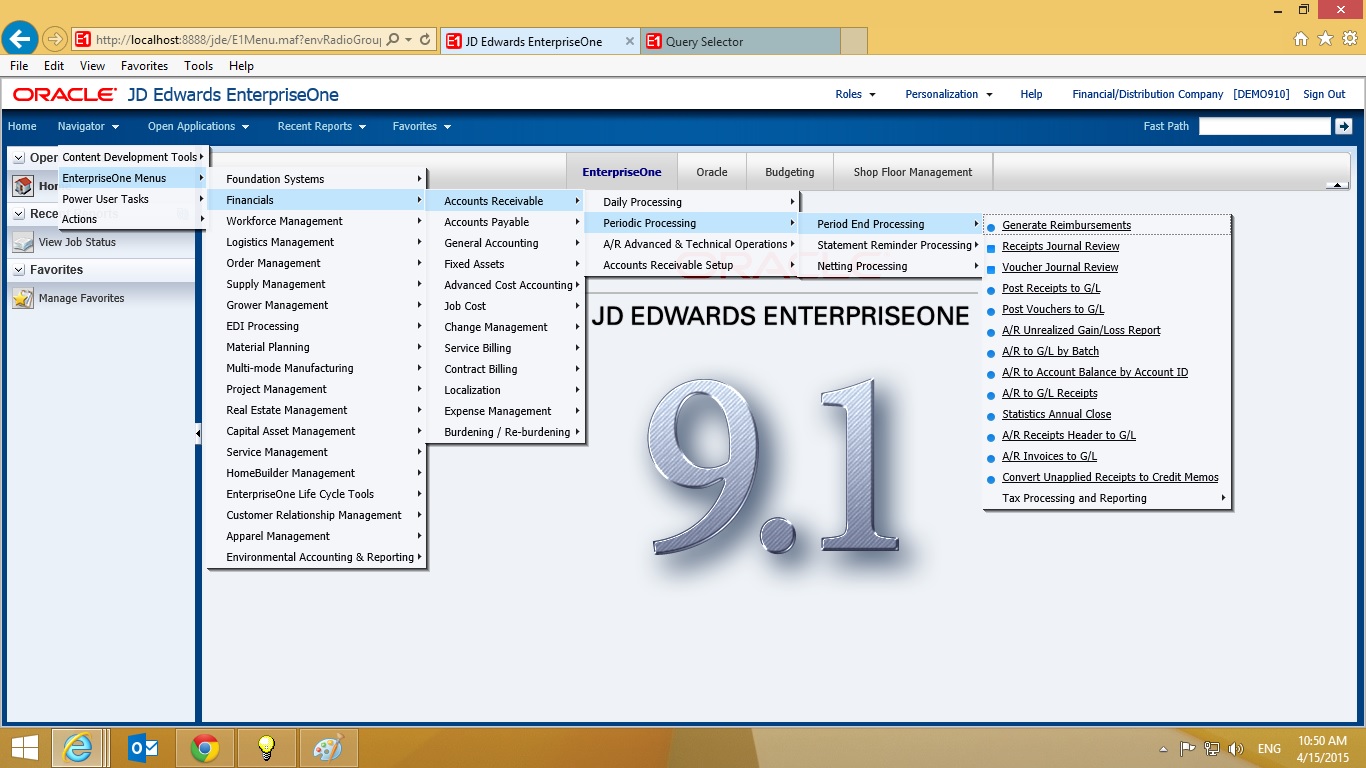Open the Roles dropdown
The width and height of the screenshot is (1366, 768).
coord(855,94)
